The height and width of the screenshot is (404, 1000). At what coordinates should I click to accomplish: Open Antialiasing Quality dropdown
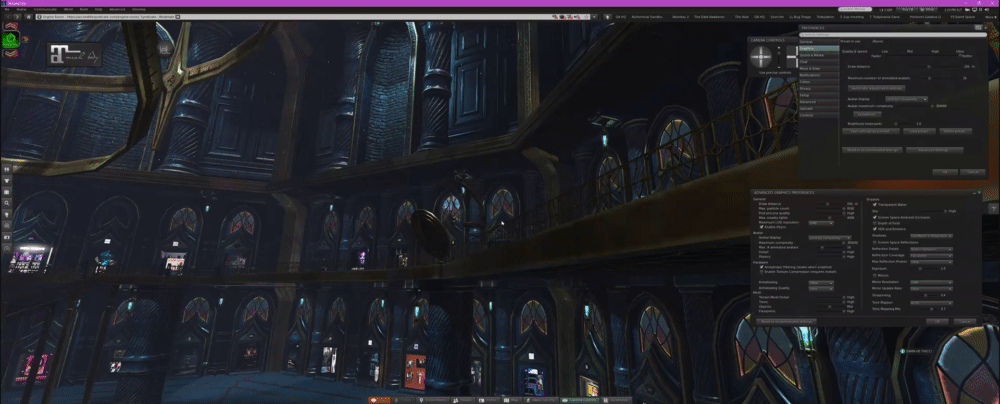(821, 288)
